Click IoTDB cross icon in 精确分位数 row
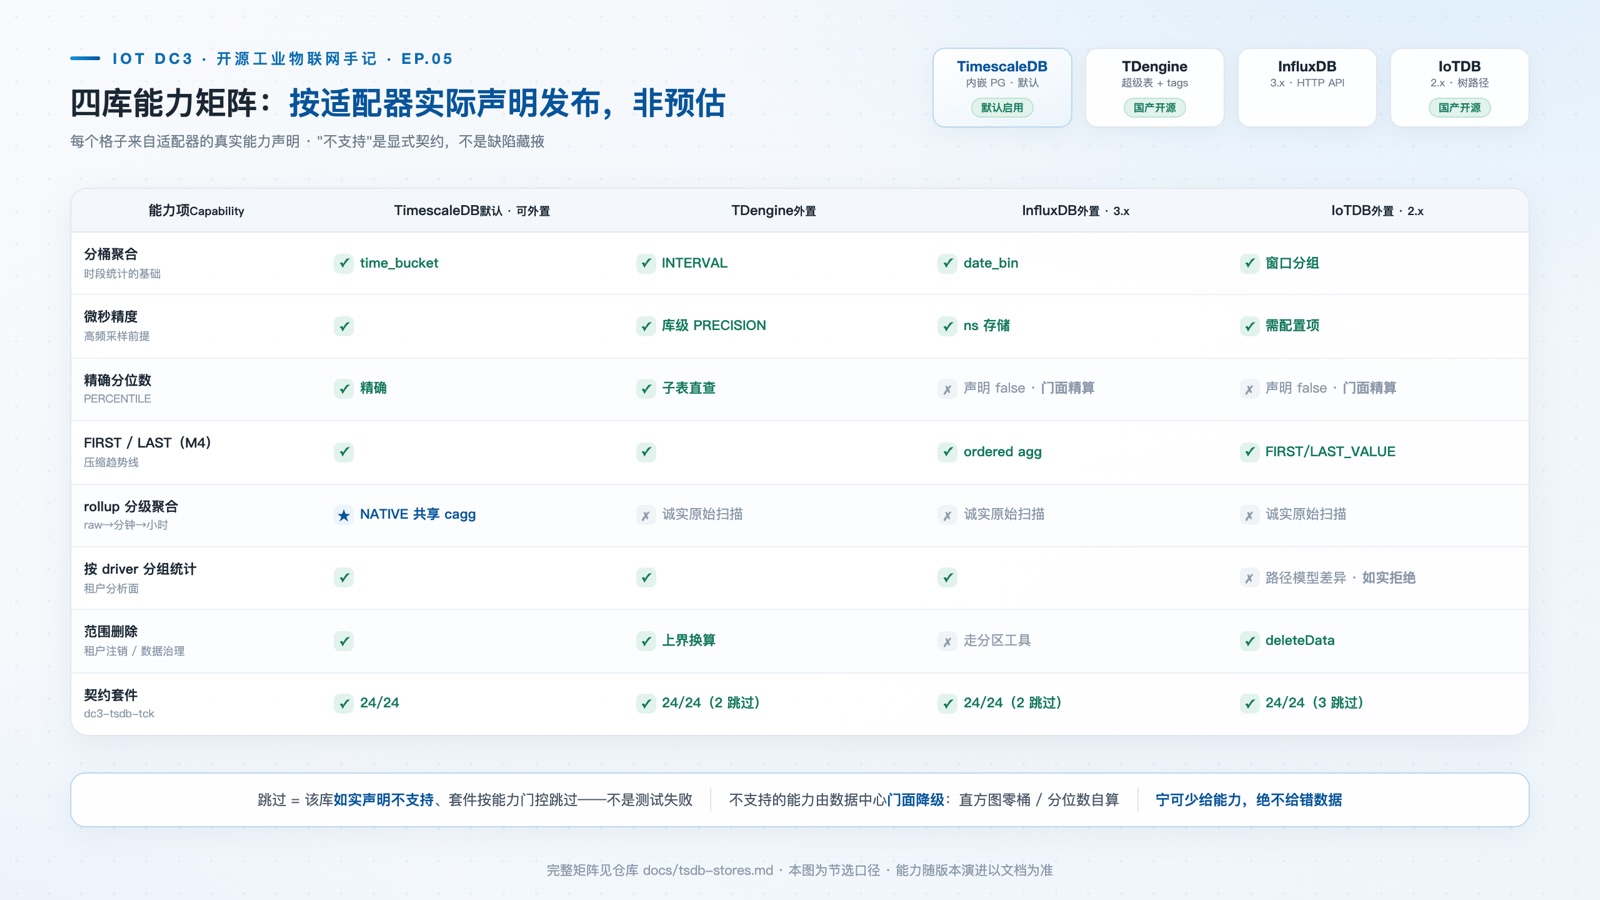1600x900 pixels. [x=1249, y=389]
